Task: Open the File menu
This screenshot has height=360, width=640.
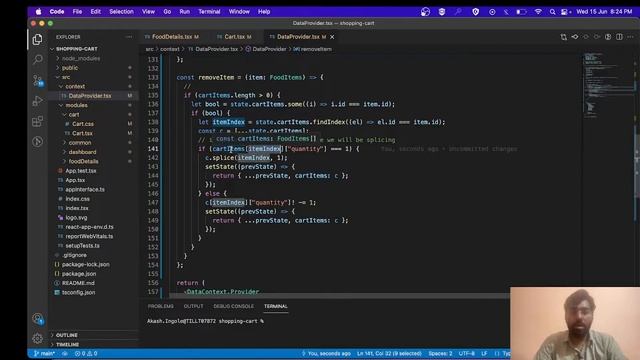Action: (x=77, y=12)
